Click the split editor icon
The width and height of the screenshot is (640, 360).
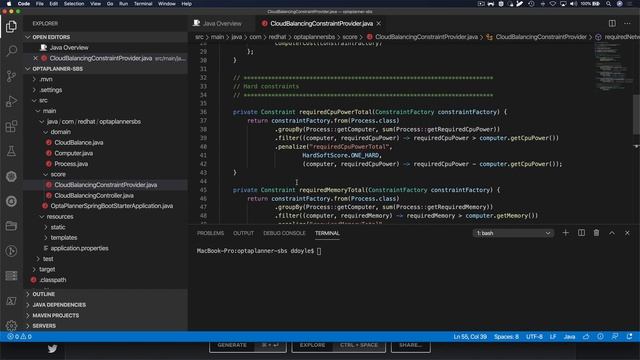612,23
